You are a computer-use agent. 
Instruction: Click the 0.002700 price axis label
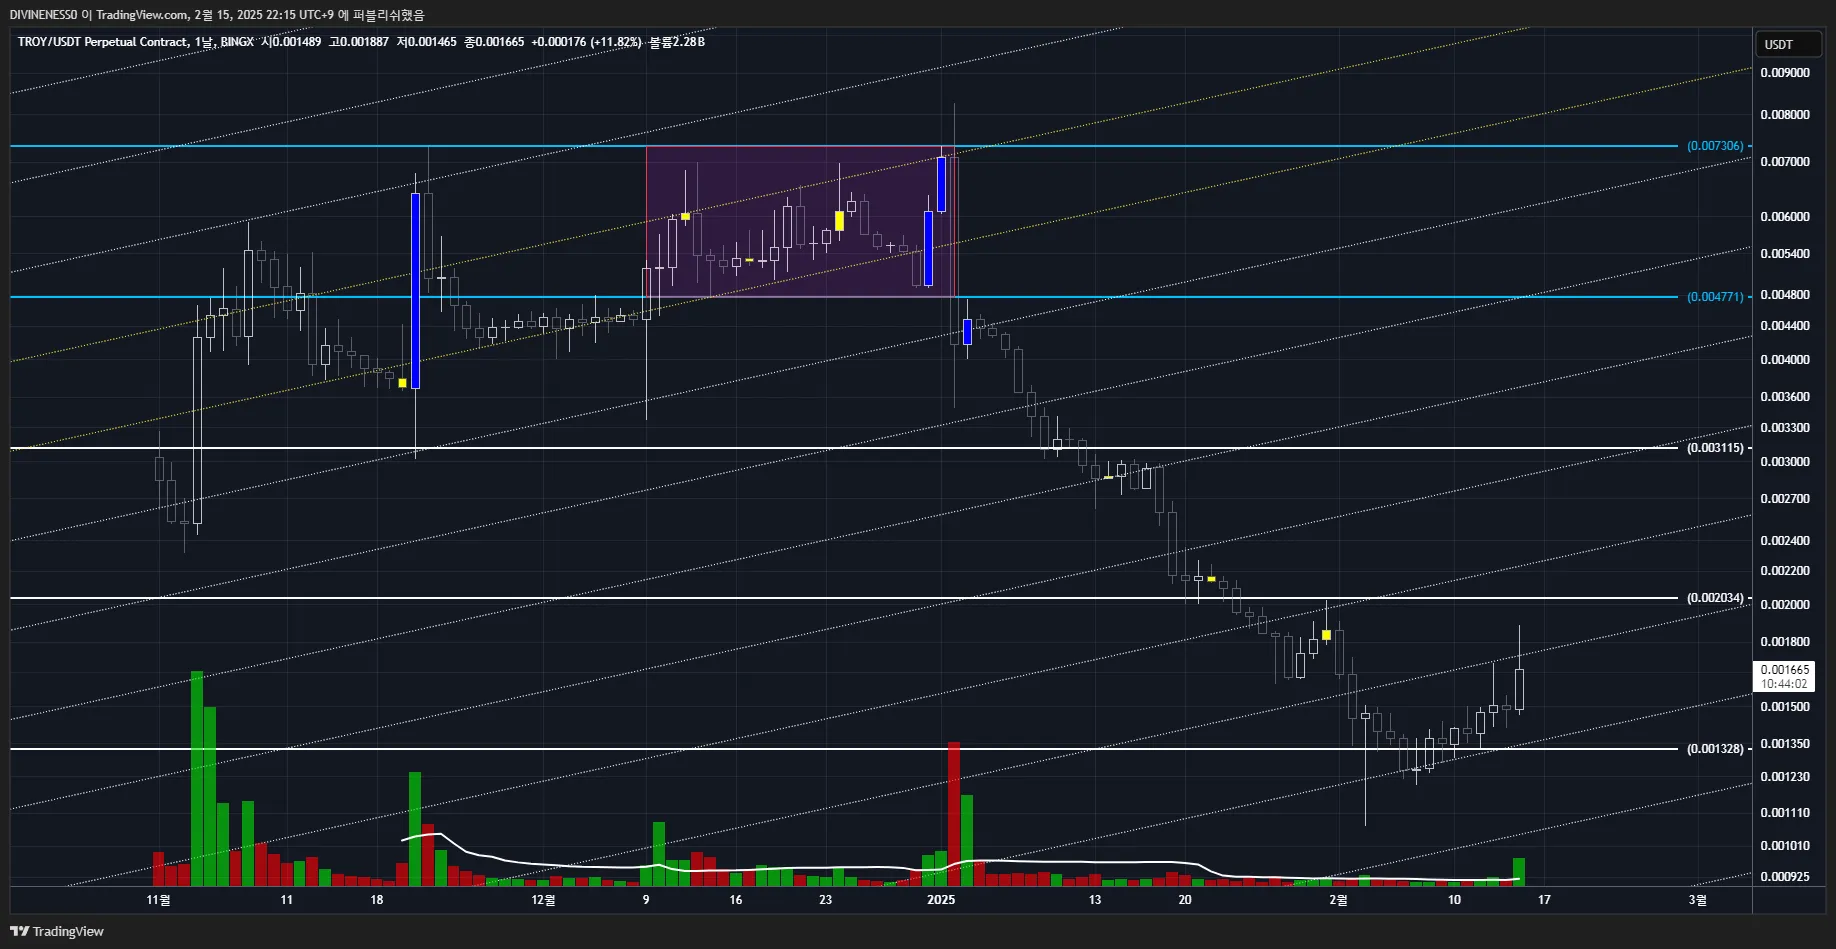1785,499
